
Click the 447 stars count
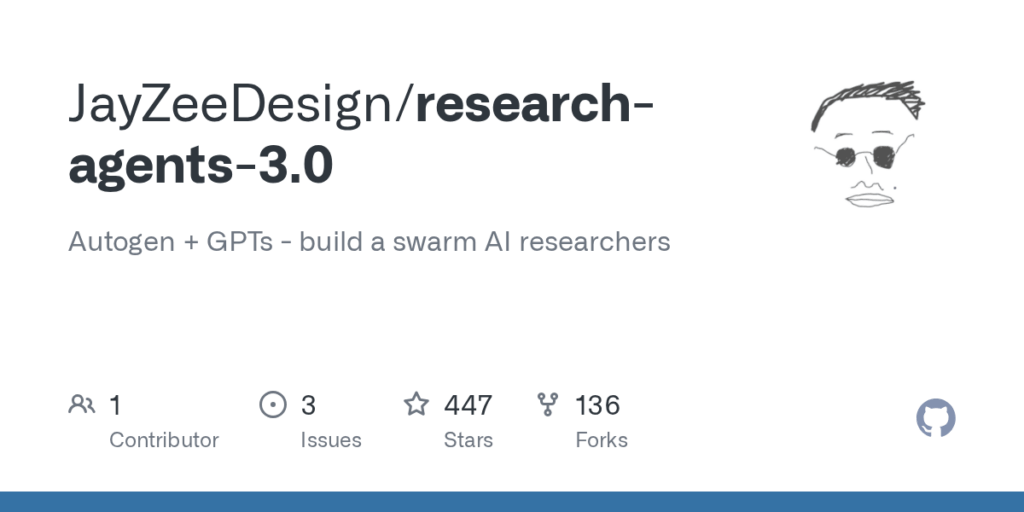click(x=468, y=406)
